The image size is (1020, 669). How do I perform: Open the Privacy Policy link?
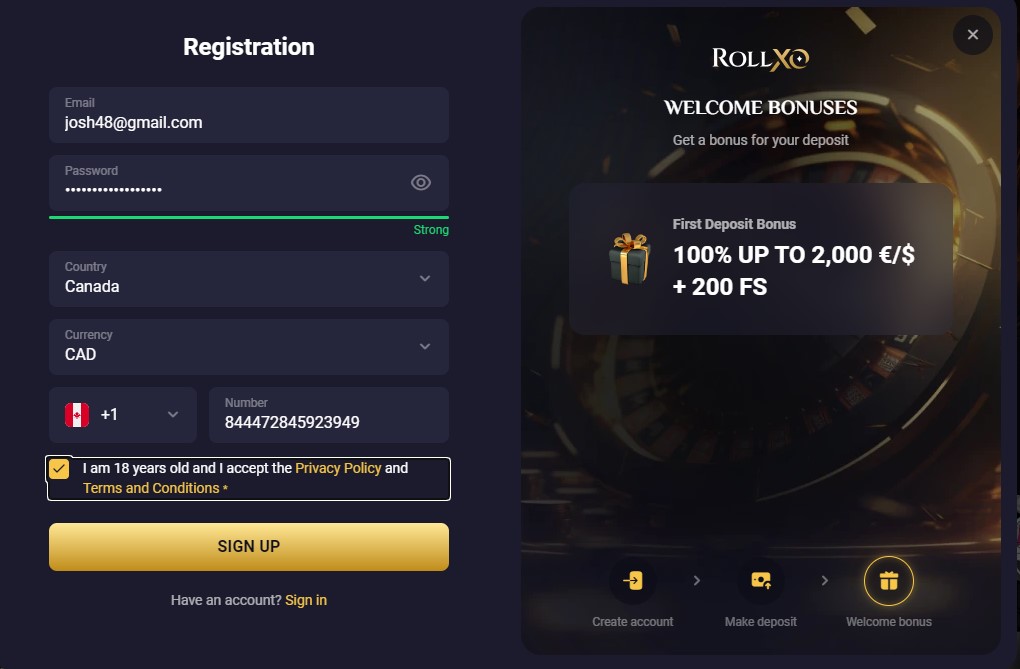338,468
